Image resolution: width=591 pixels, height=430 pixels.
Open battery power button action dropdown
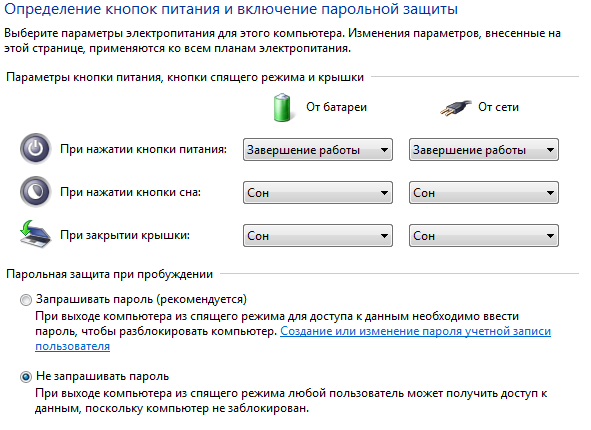point(318,150)
